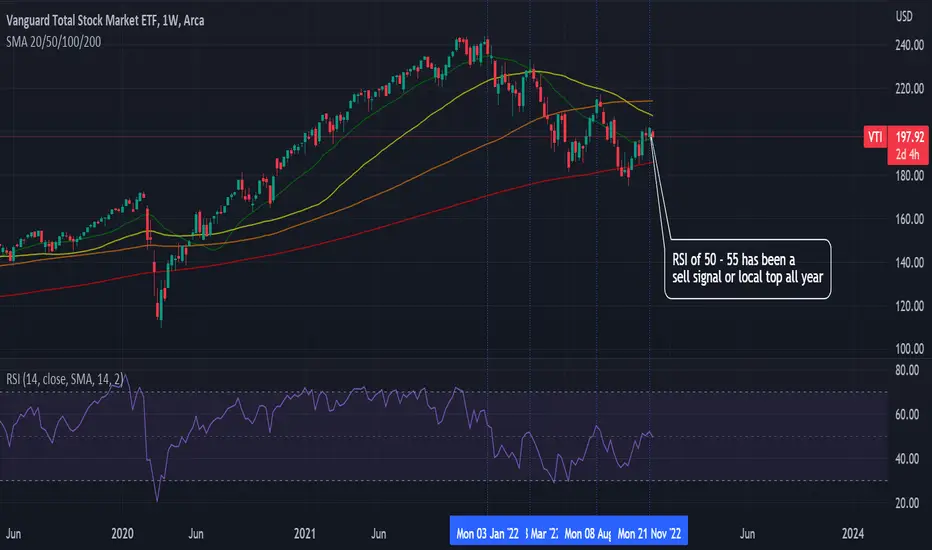Click the 120.00 price axis label
This screenshot has width=932, height=550.
click(909, 306)
